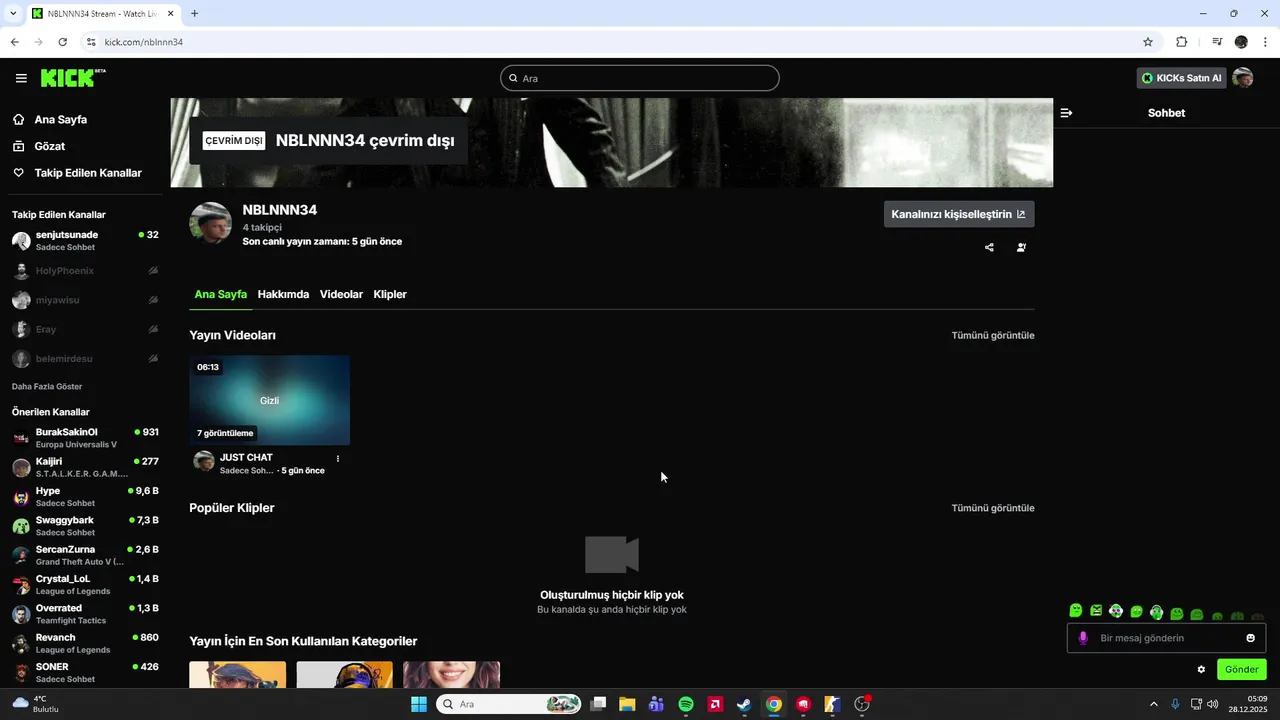Open the Crystal_LoL recommended channel
The image size is (1280, 720).
tap(85, 584)
